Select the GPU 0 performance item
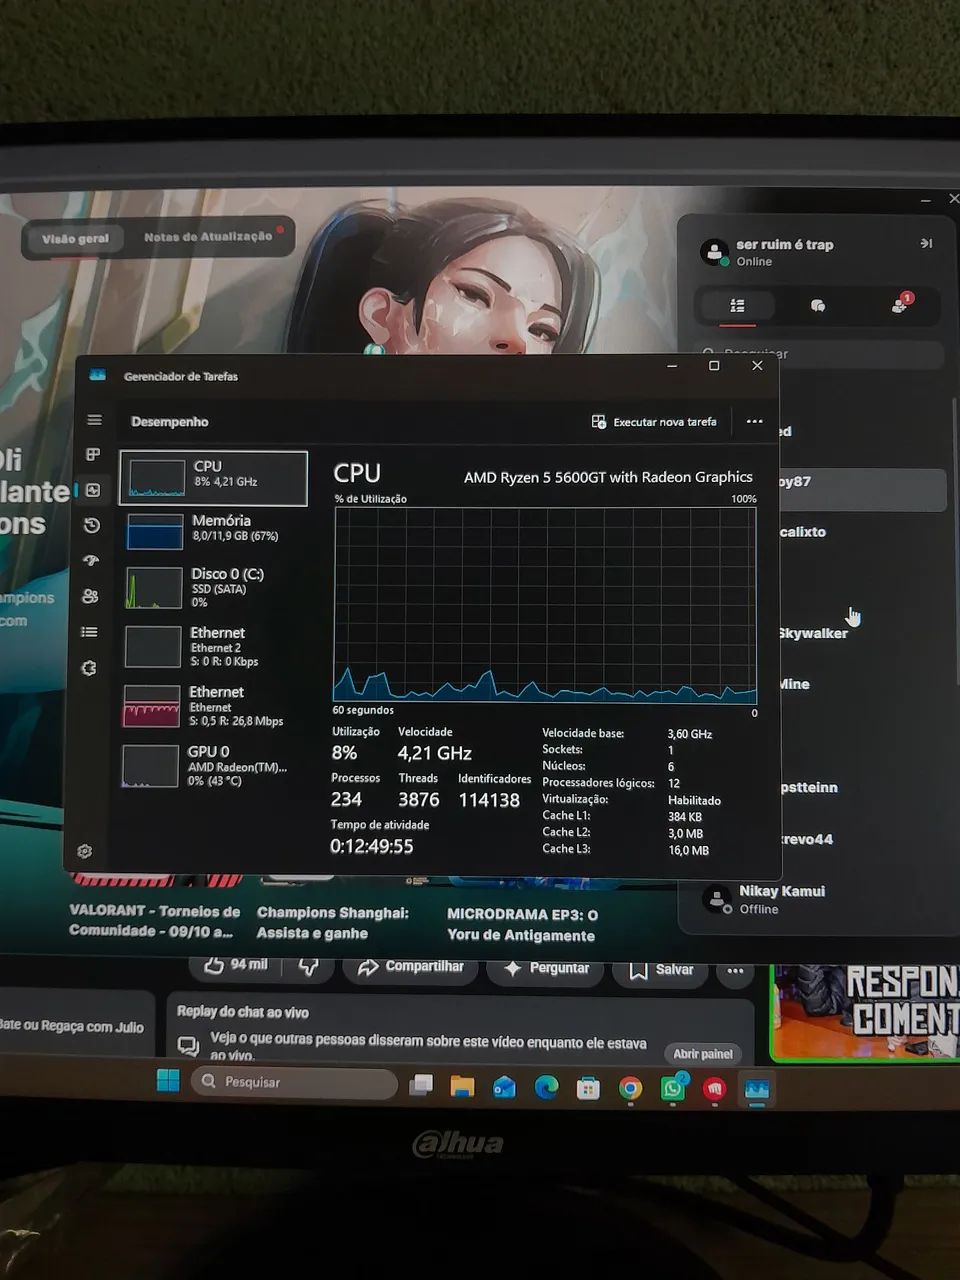The image size is (960, 1280). click(211, 765)
